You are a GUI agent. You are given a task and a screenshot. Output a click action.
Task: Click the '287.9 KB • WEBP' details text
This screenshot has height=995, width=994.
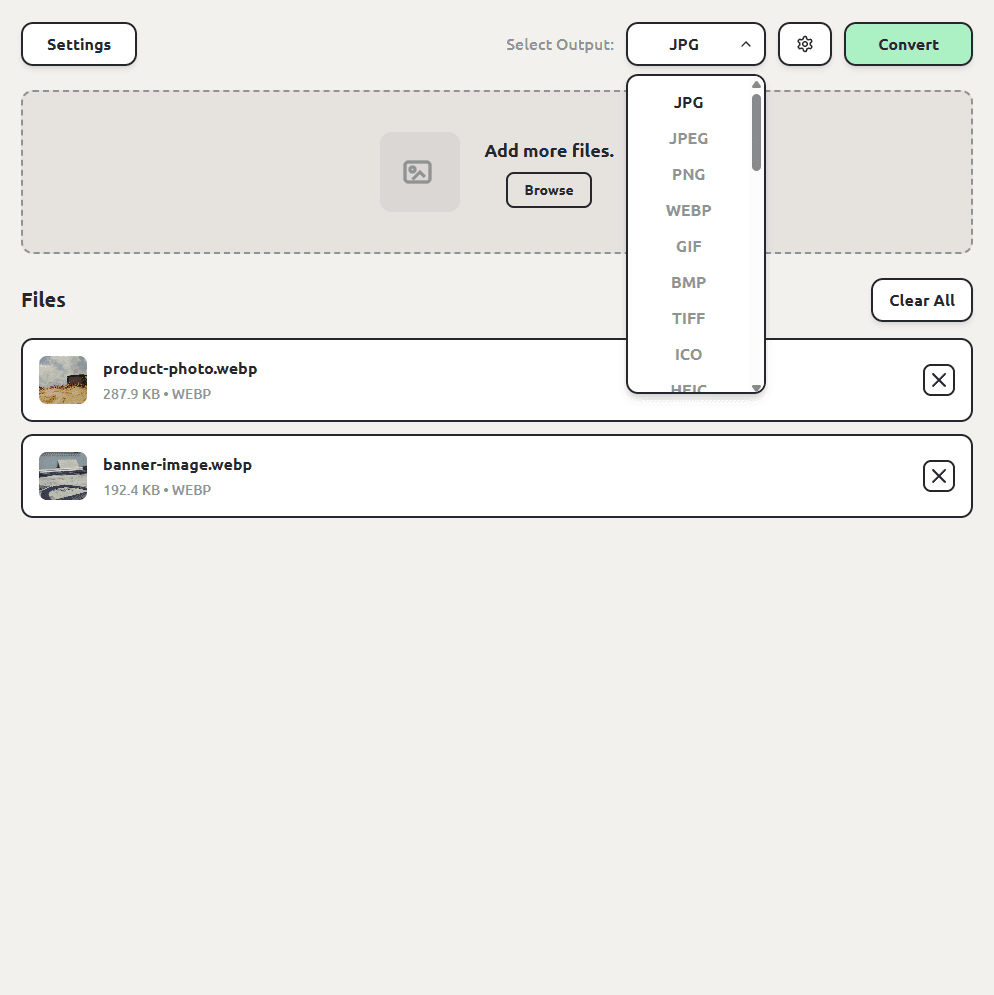click(x=157, y=394)
